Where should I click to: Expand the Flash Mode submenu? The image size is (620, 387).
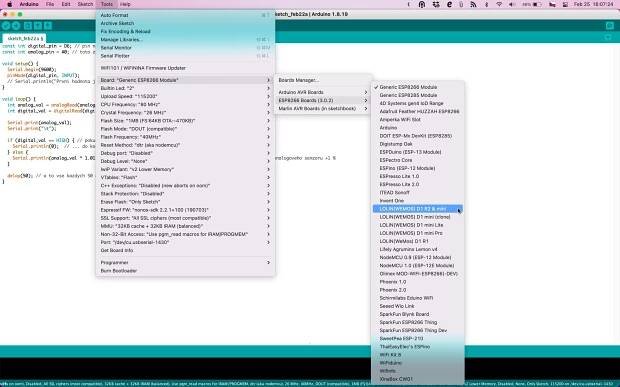[185, 129]
